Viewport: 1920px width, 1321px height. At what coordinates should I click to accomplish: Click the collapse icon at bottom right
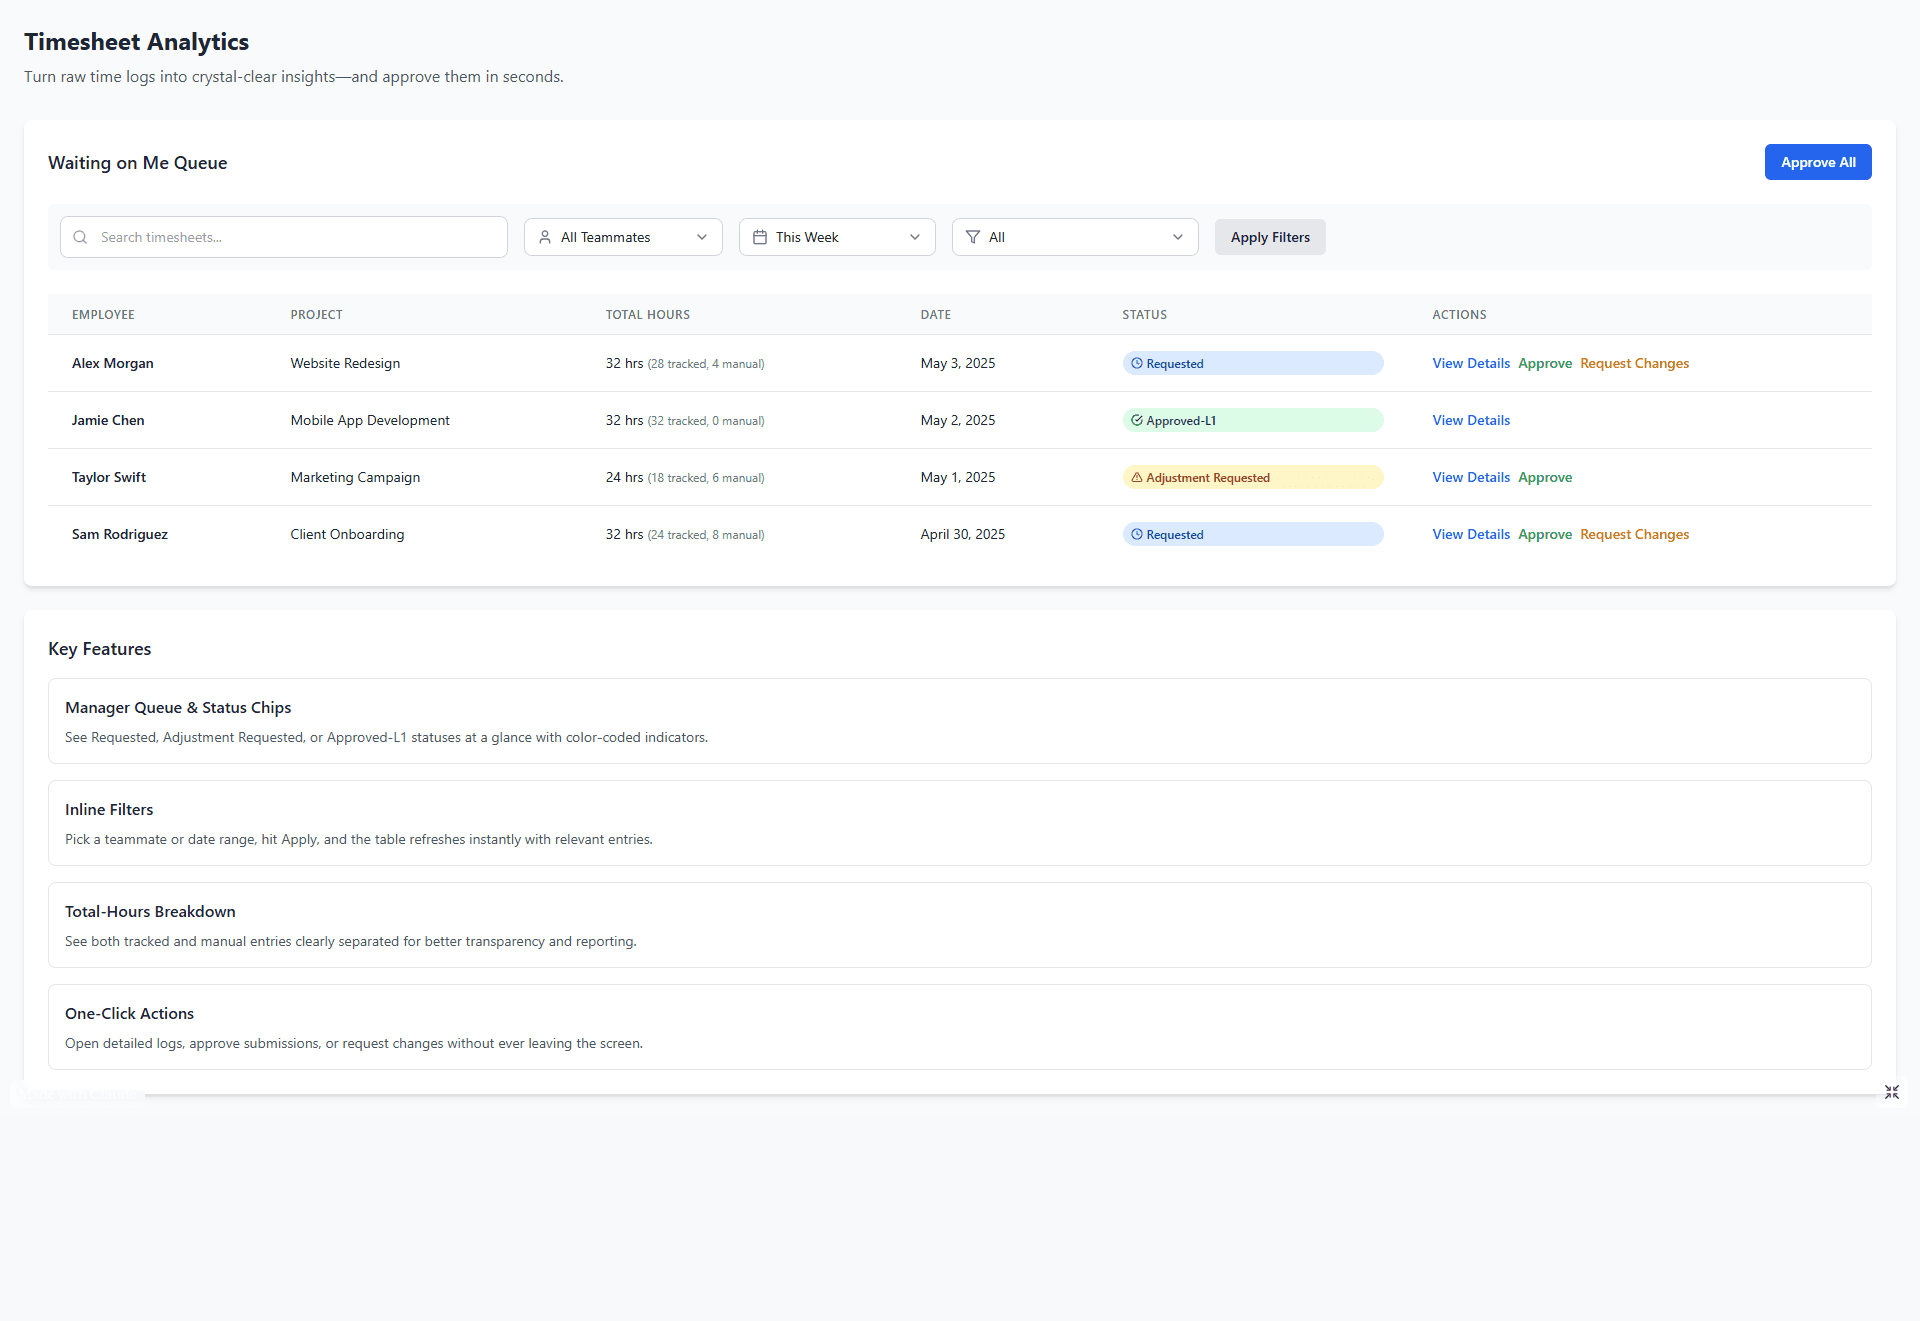pos(1892,1092)
